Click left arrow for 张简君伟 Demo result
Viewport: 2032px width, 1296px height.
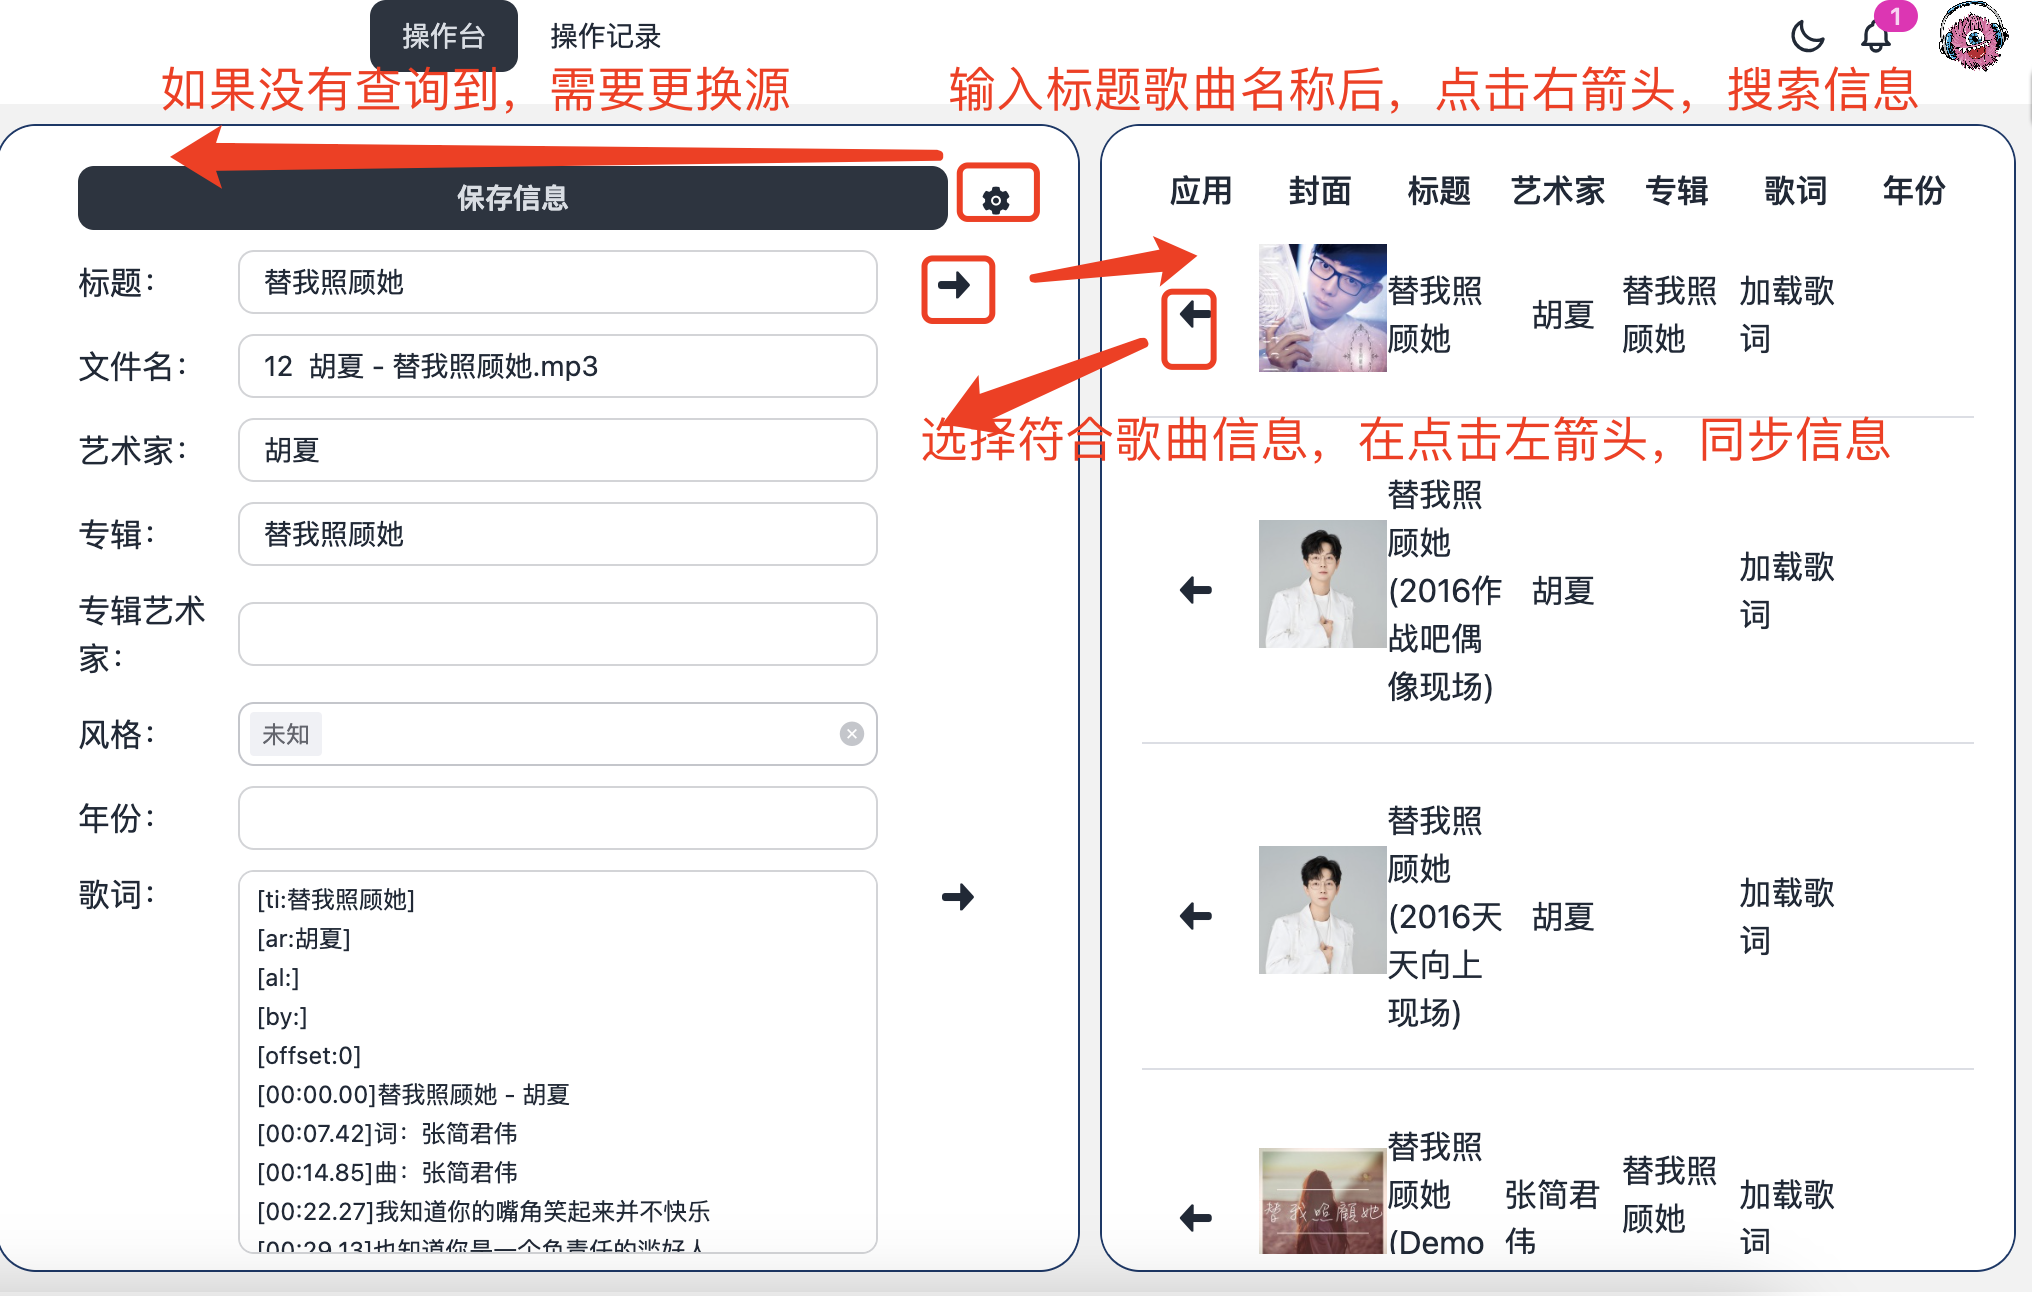pyautogui.click(x=1195, y=1218)
